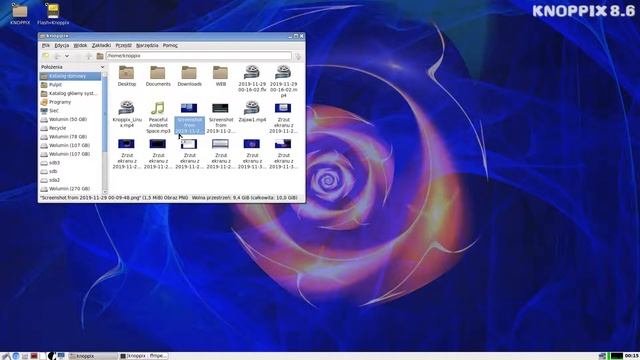Open the Flash-Knoppix desktop icon
Screen dimensions: 640x360
click(x=53, y=14)
